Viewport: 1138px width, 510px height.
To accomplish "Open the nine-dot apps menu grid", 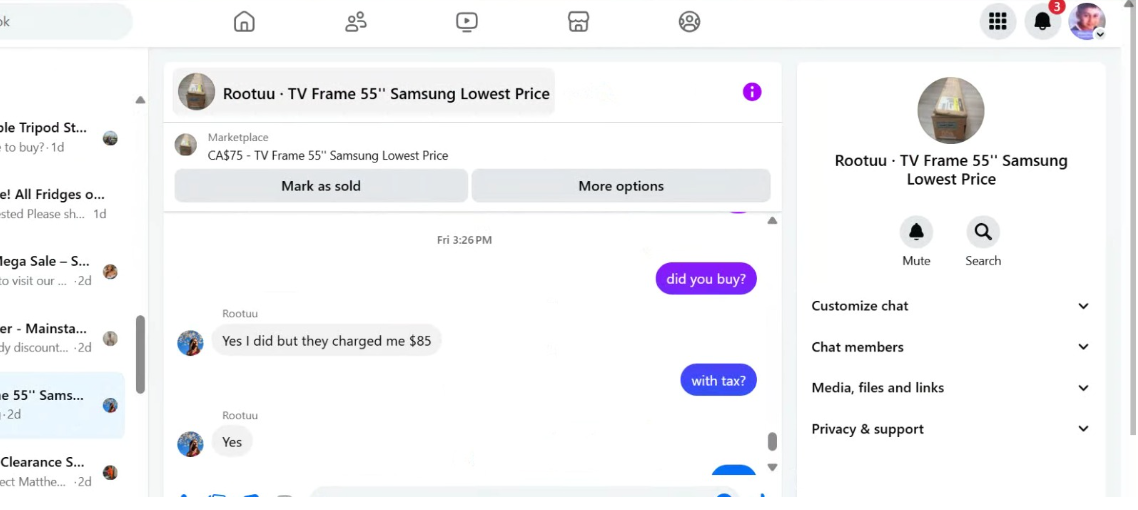I will [x=998, y=22].
